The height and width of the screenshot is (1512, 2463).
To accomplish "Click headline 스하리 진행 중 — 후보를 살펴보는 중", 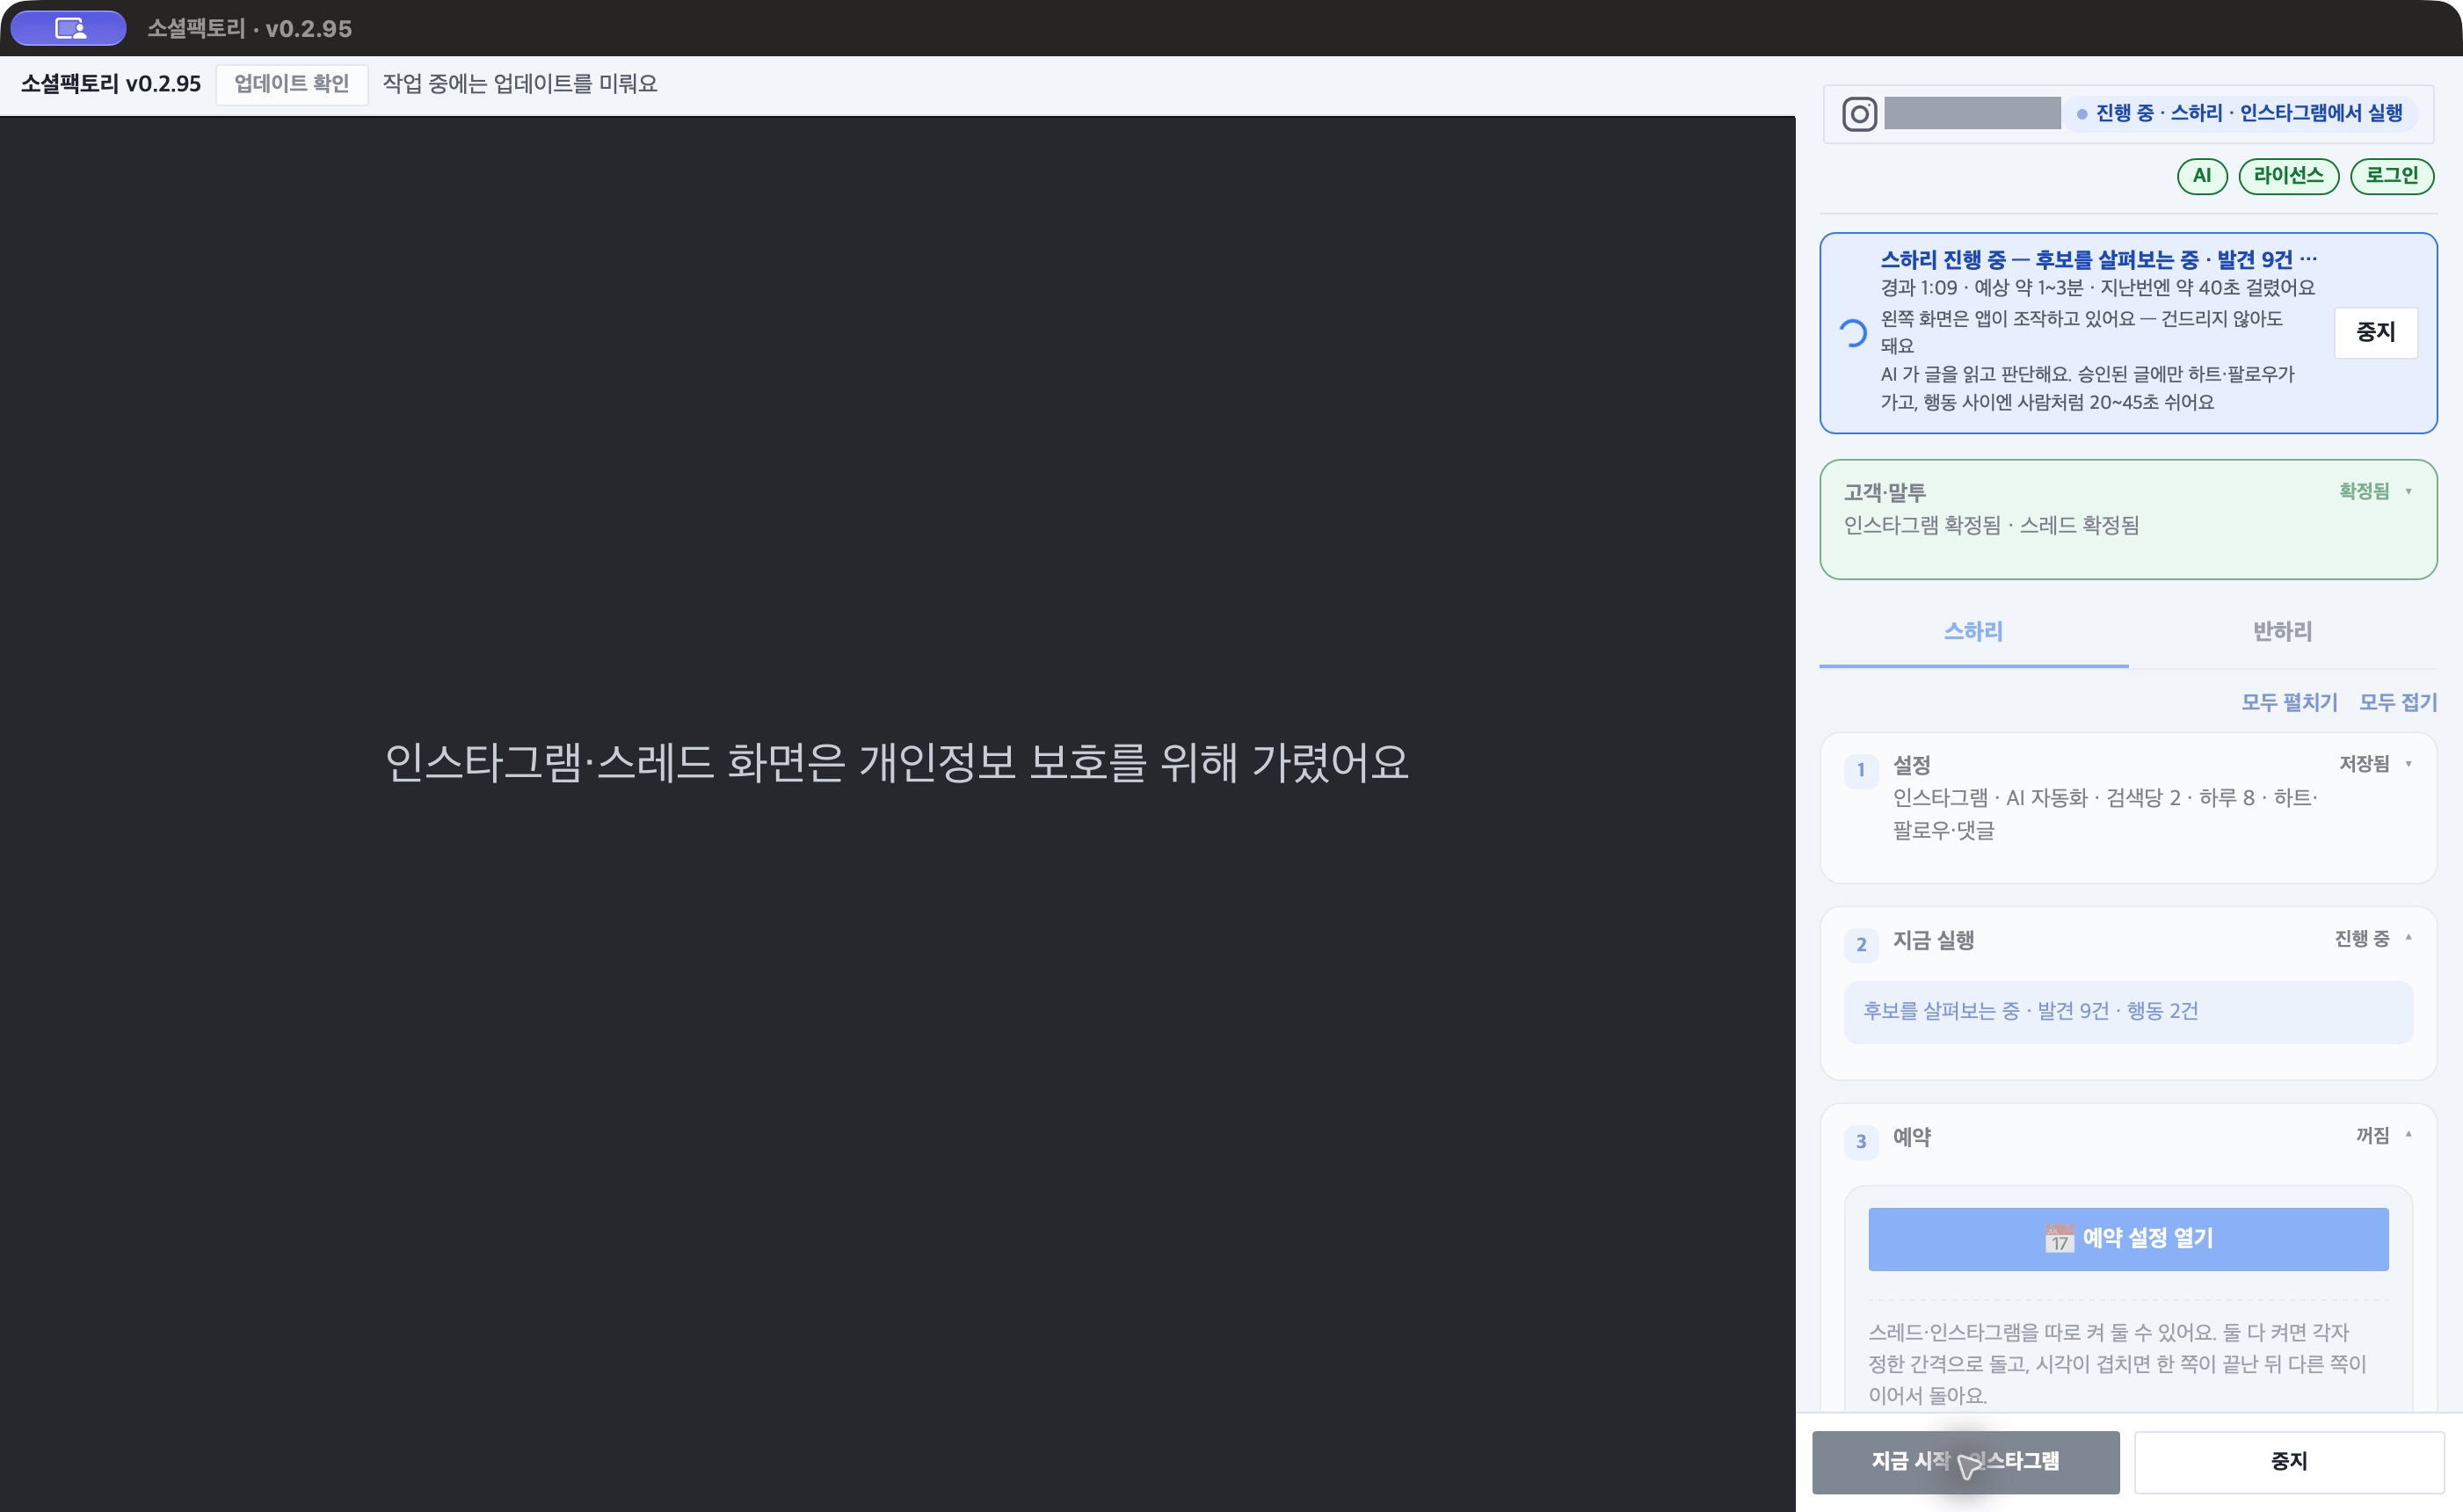I will [x=2039, y=260].
